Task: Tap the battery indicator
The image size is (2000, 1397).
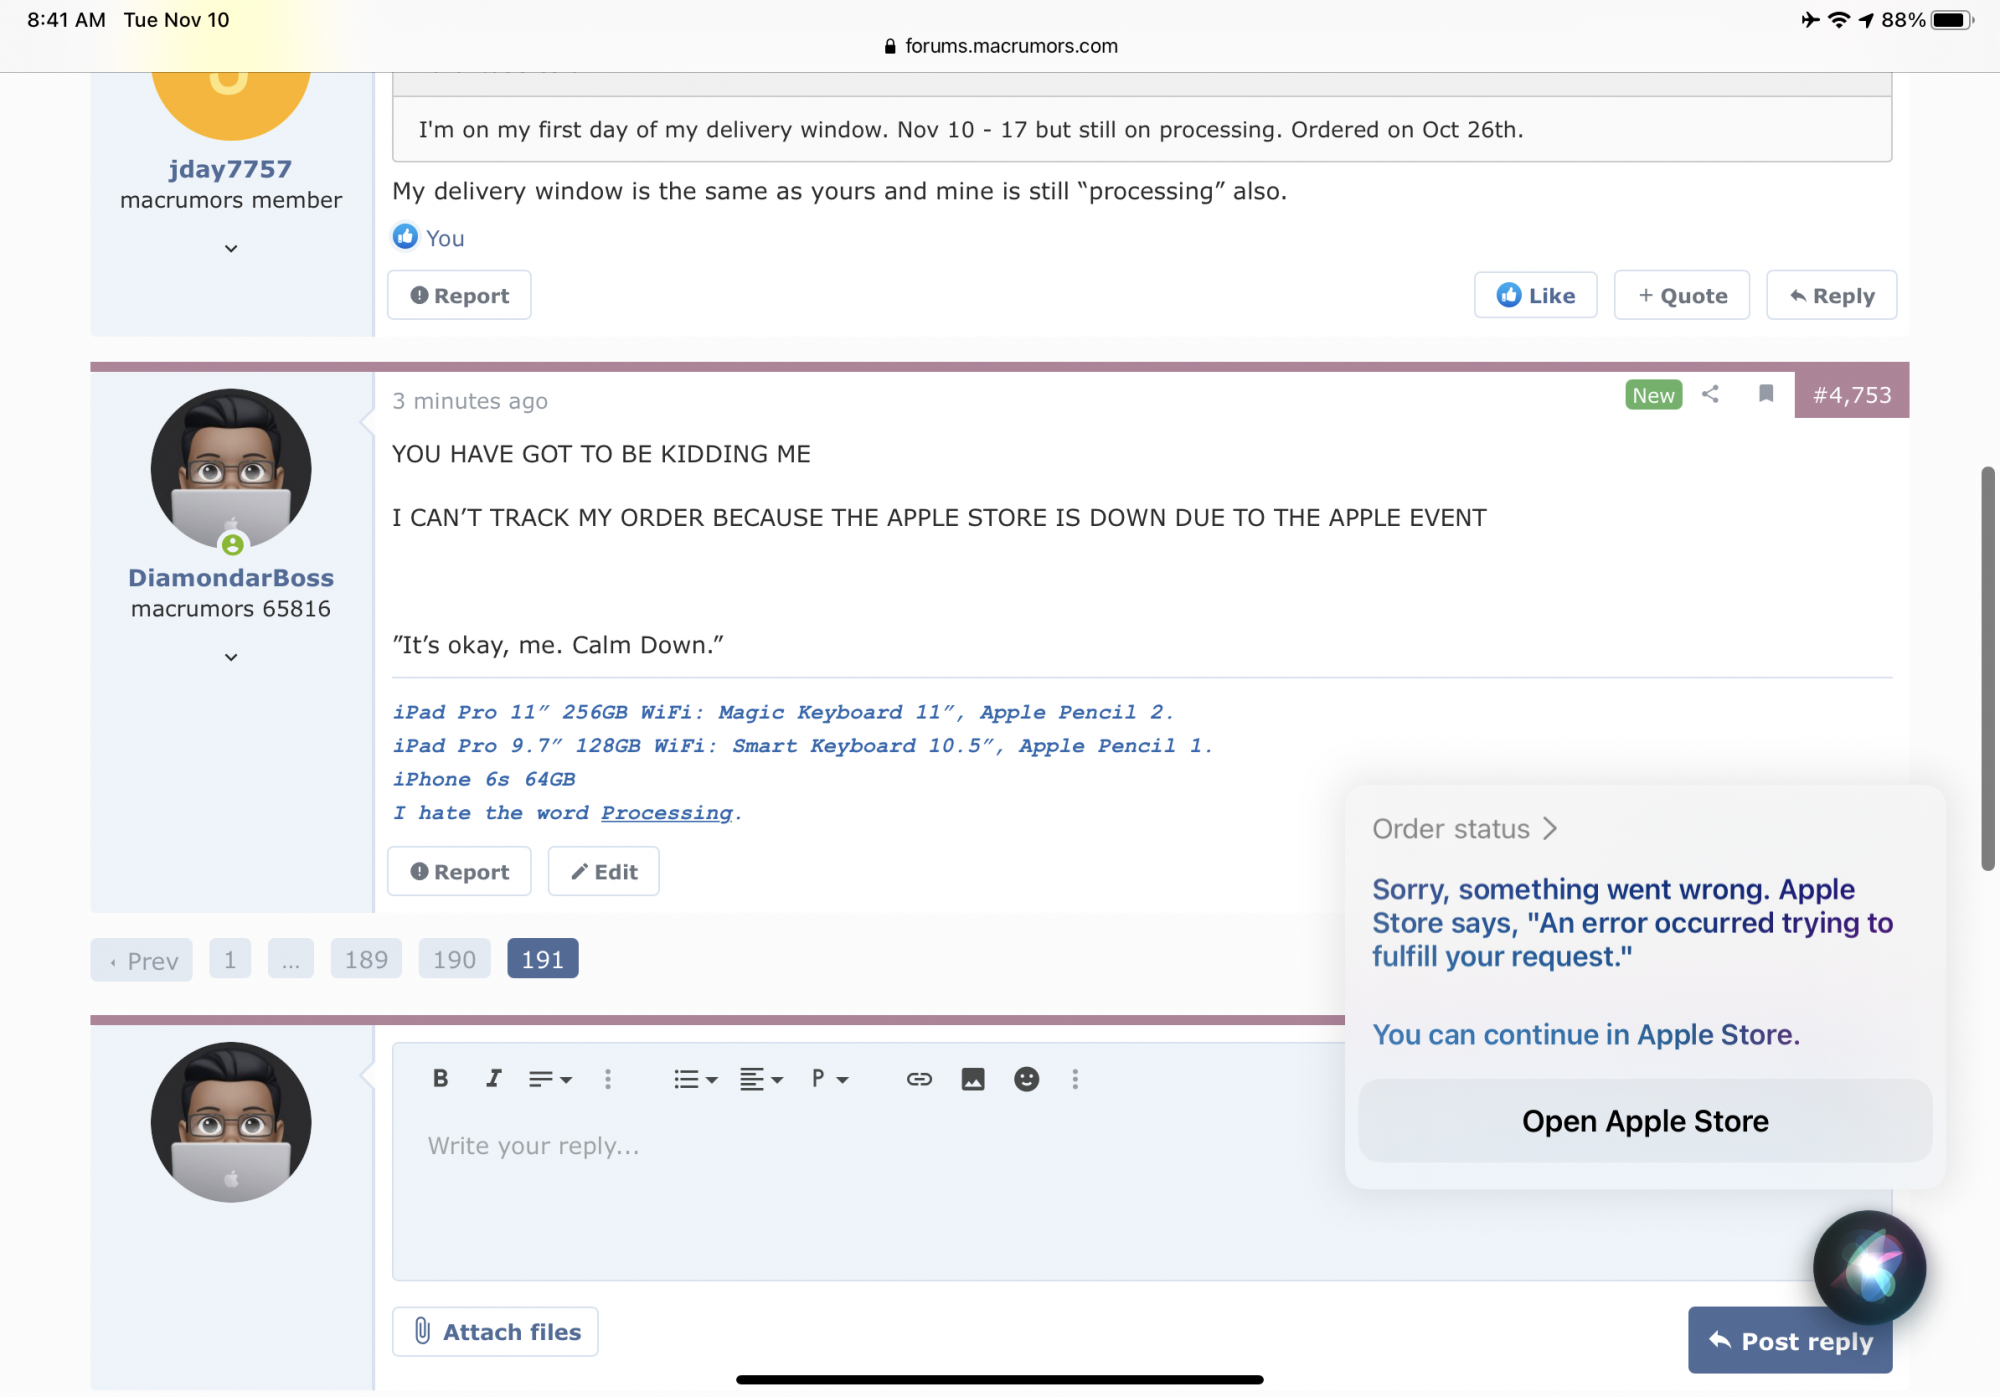Action: pyautogui.click(x=1952, y=20)
